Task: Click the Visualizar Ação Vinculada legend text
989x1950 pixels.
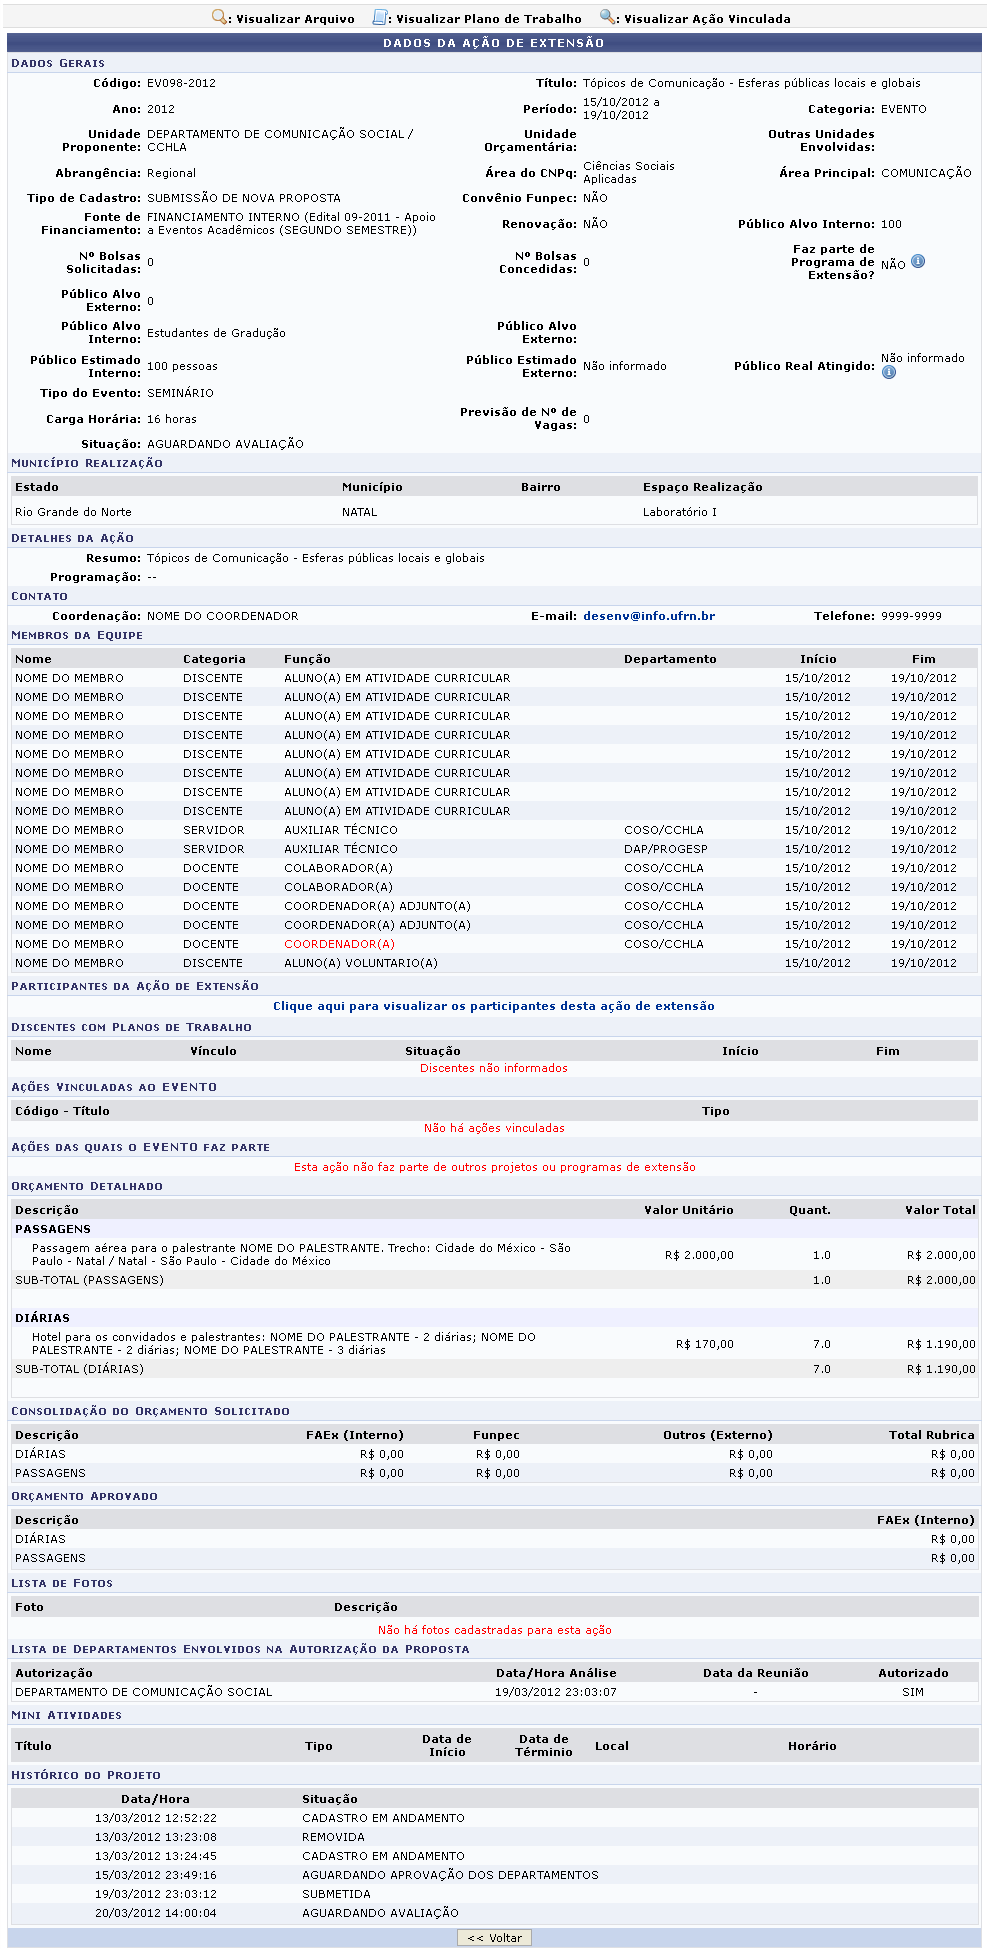Action: (707, 19)
